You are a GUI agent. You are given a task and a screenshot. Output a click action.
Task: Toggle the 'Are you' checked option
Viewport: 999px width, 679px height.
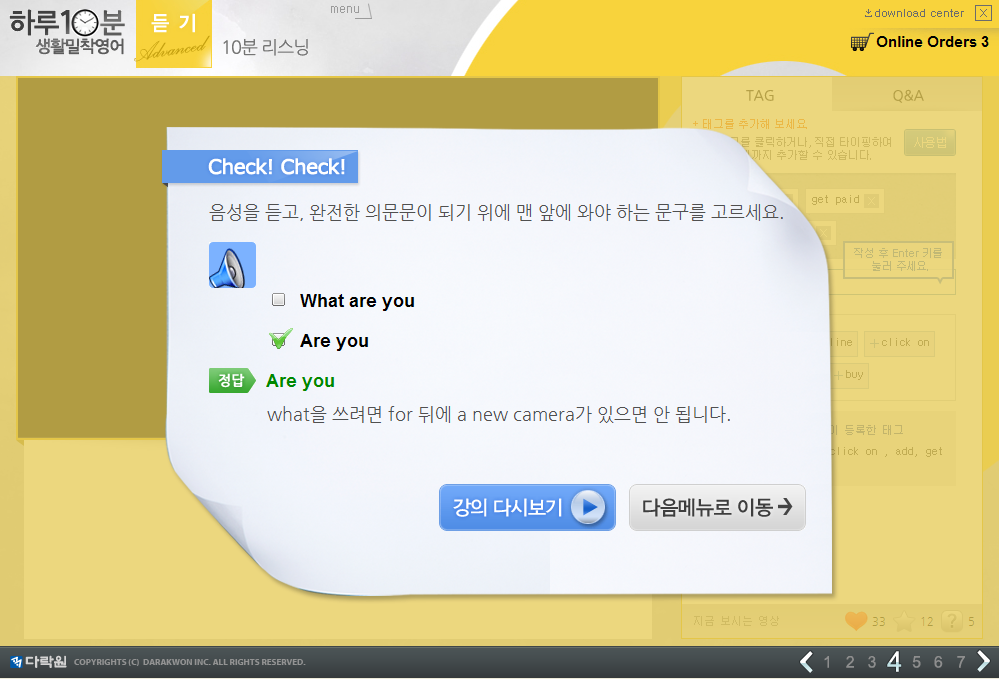281,340
